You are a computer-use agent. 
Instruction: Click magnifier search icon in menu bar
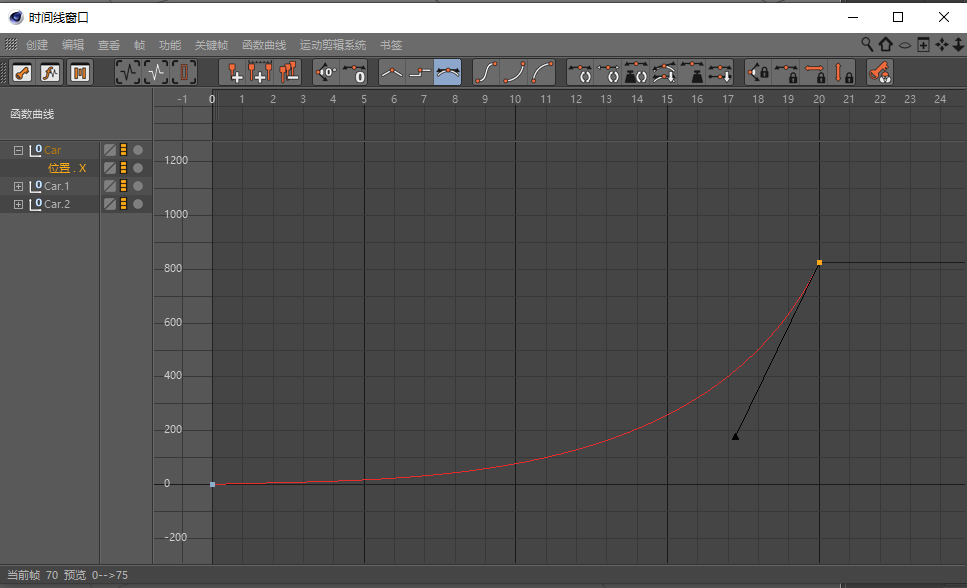(x=867, y=44)
